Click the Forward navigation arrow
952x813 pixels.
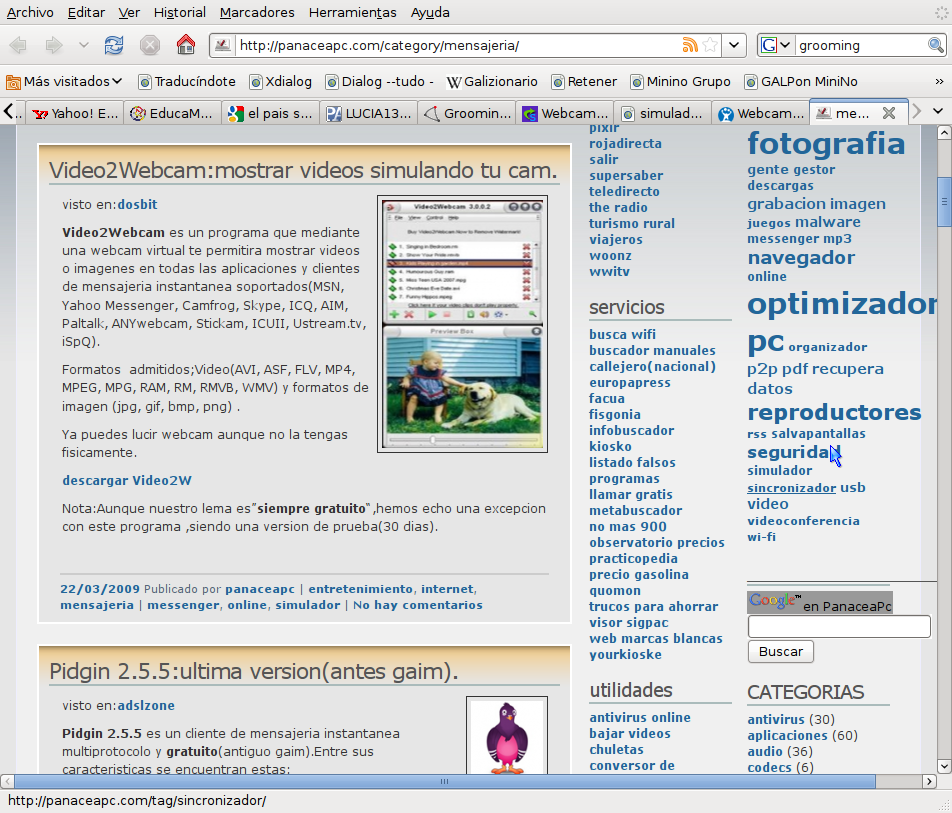point(54,45)
